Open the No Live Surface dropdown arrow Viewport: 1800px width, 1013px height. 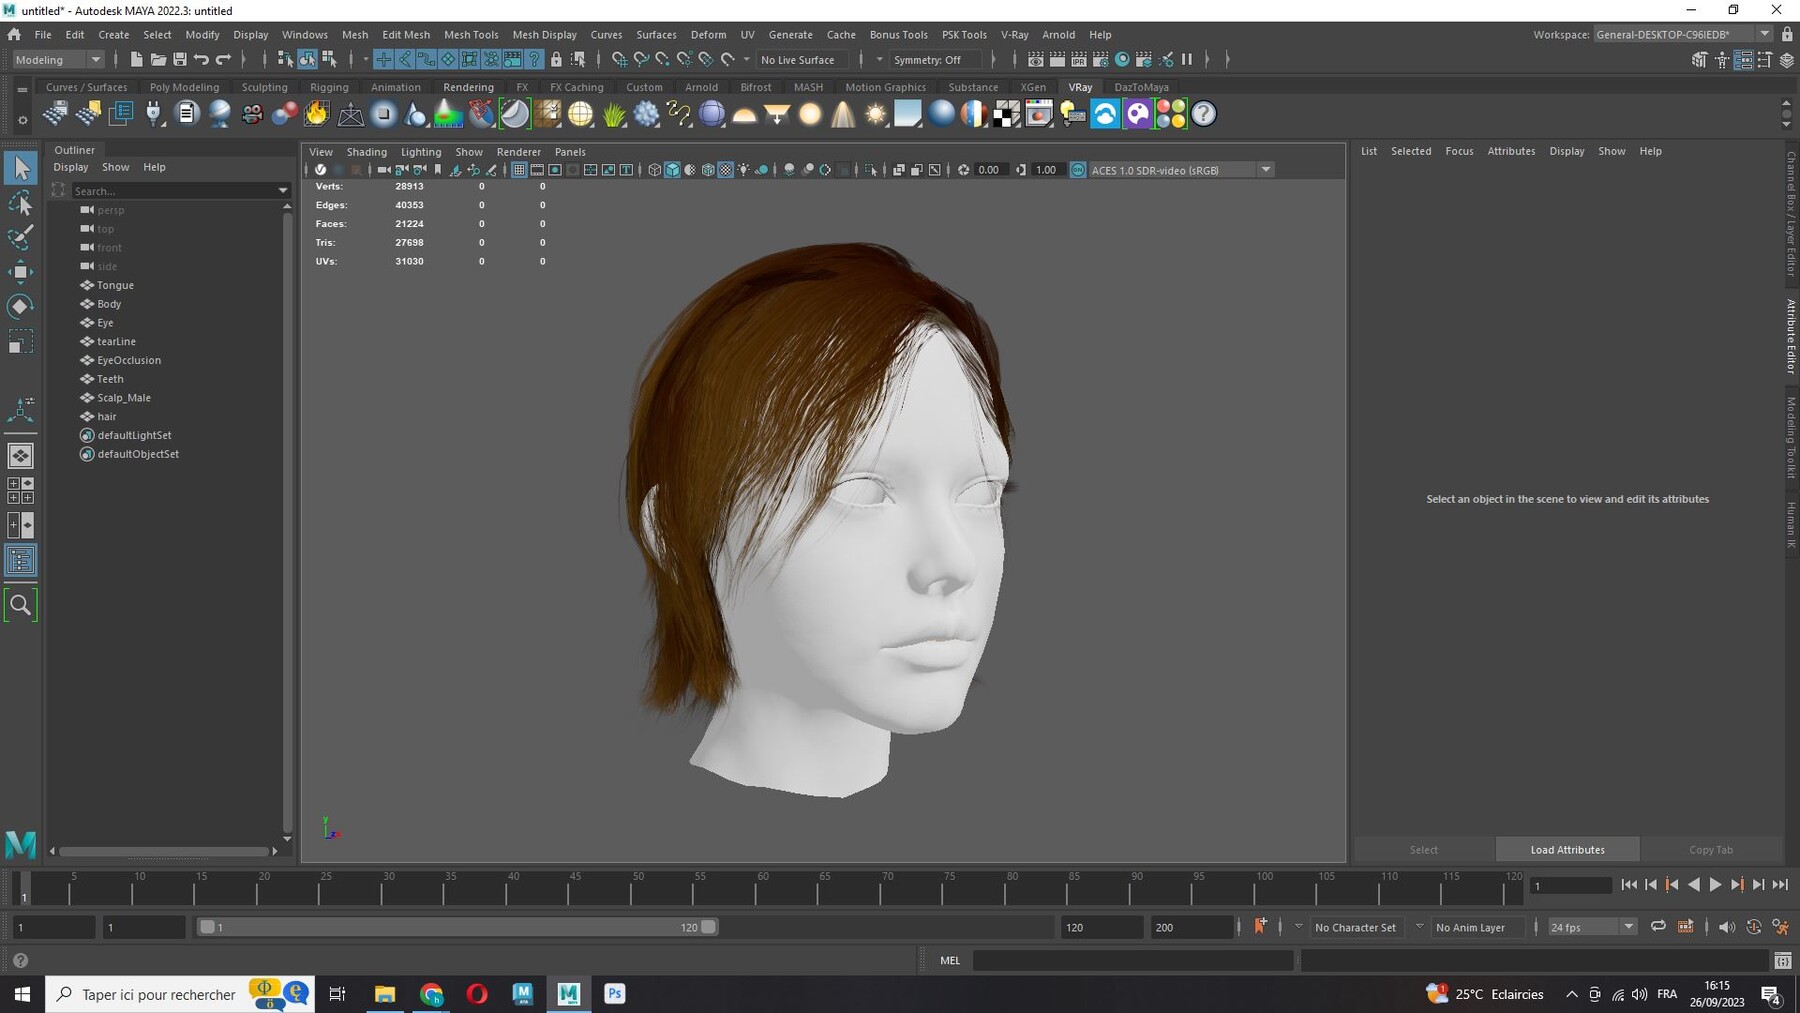click(746, 60)
